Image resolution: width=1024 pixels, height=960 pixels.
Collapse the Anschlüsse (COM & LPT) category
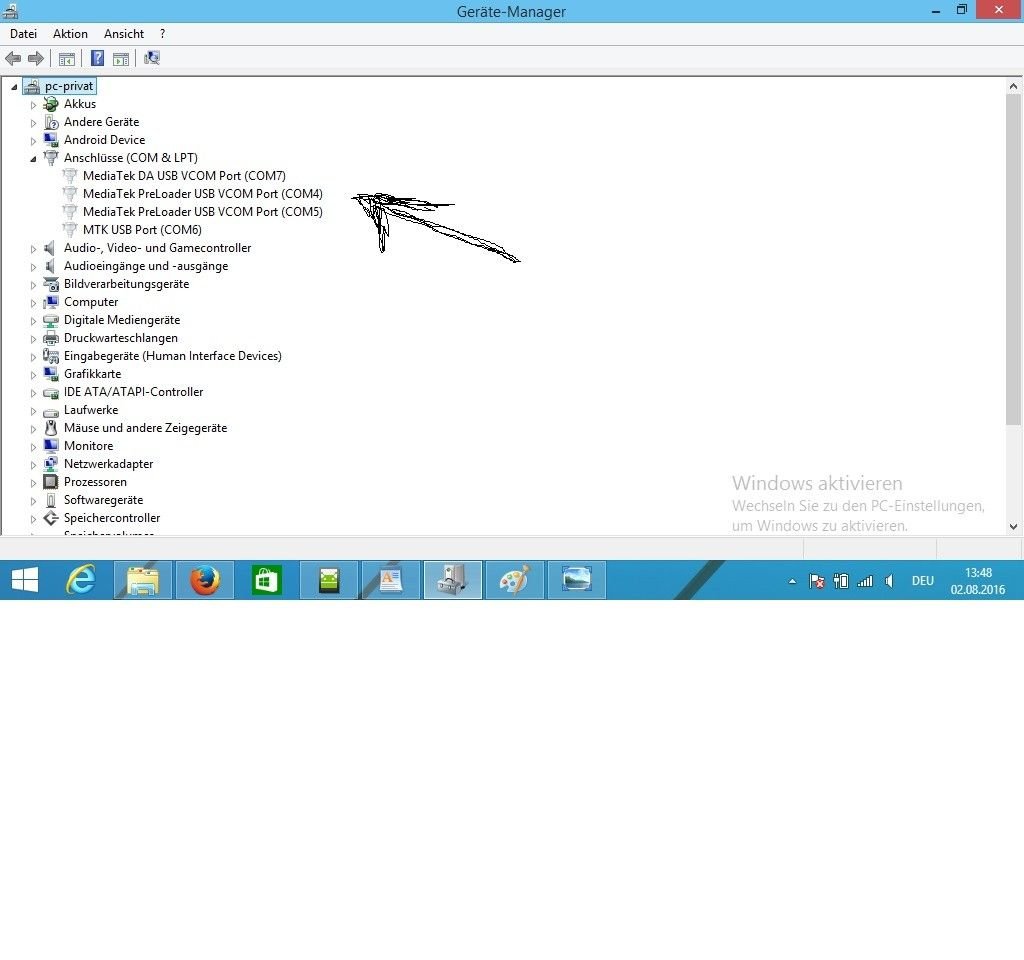(33, 159)
